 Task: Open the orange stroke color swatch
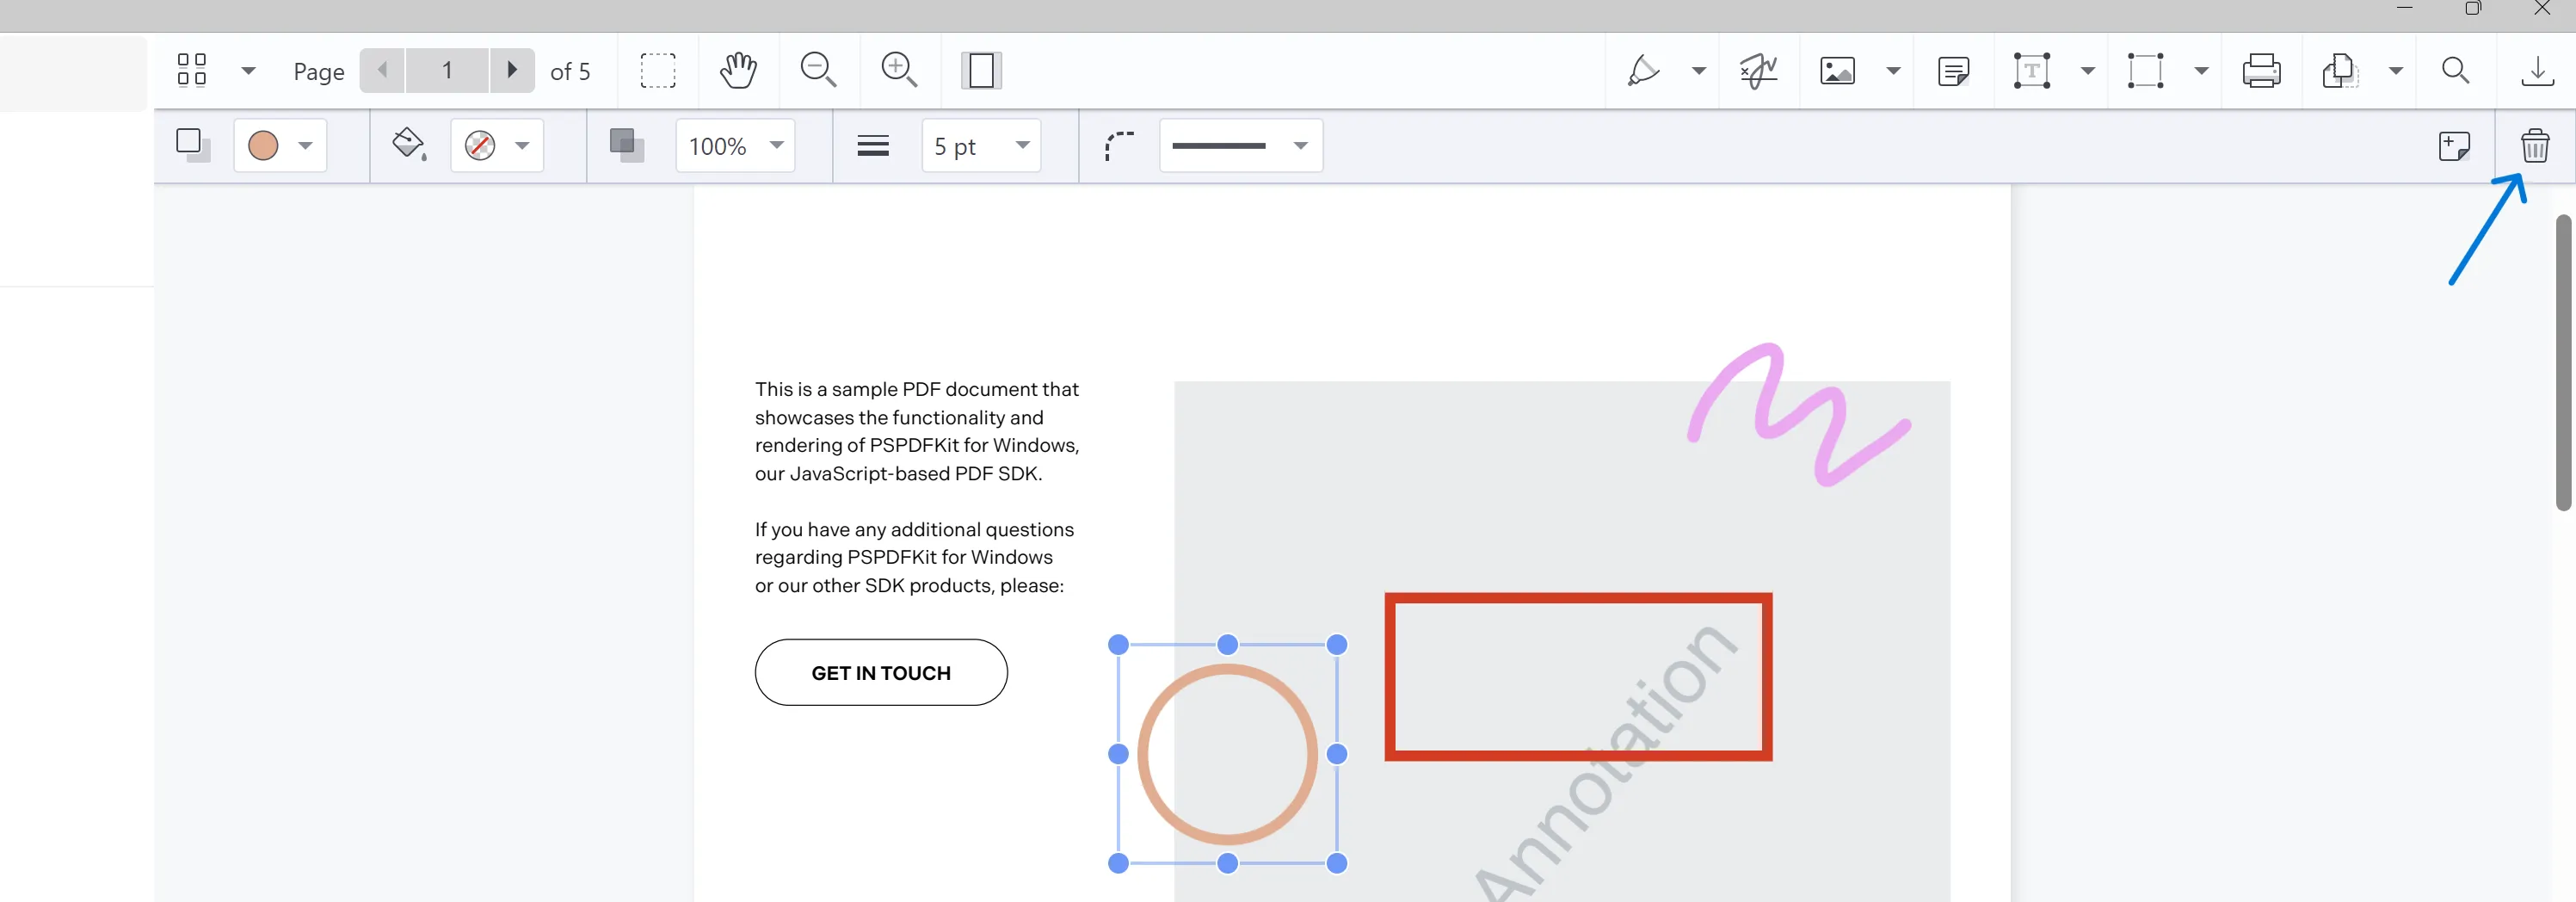point(262,146)
